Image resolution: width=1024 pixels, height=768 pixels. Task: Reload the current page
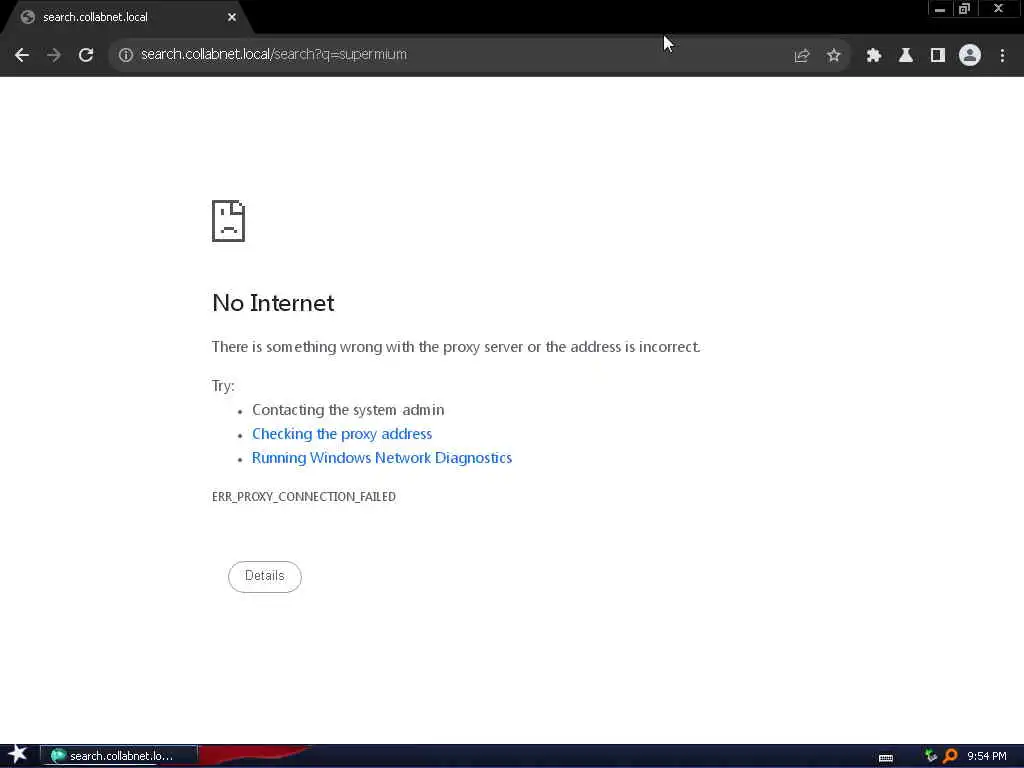pyautogui.click(x=86, y=56)
